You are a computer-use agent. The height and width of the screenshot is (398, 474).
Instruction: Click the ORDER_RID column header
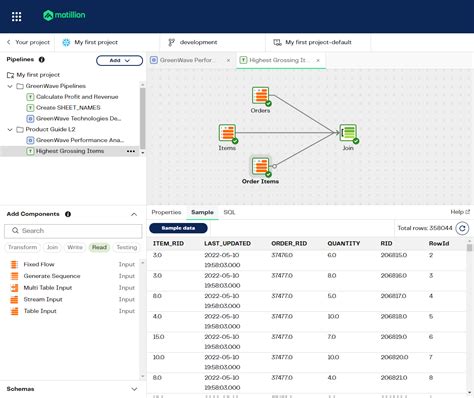coord(289,244)
